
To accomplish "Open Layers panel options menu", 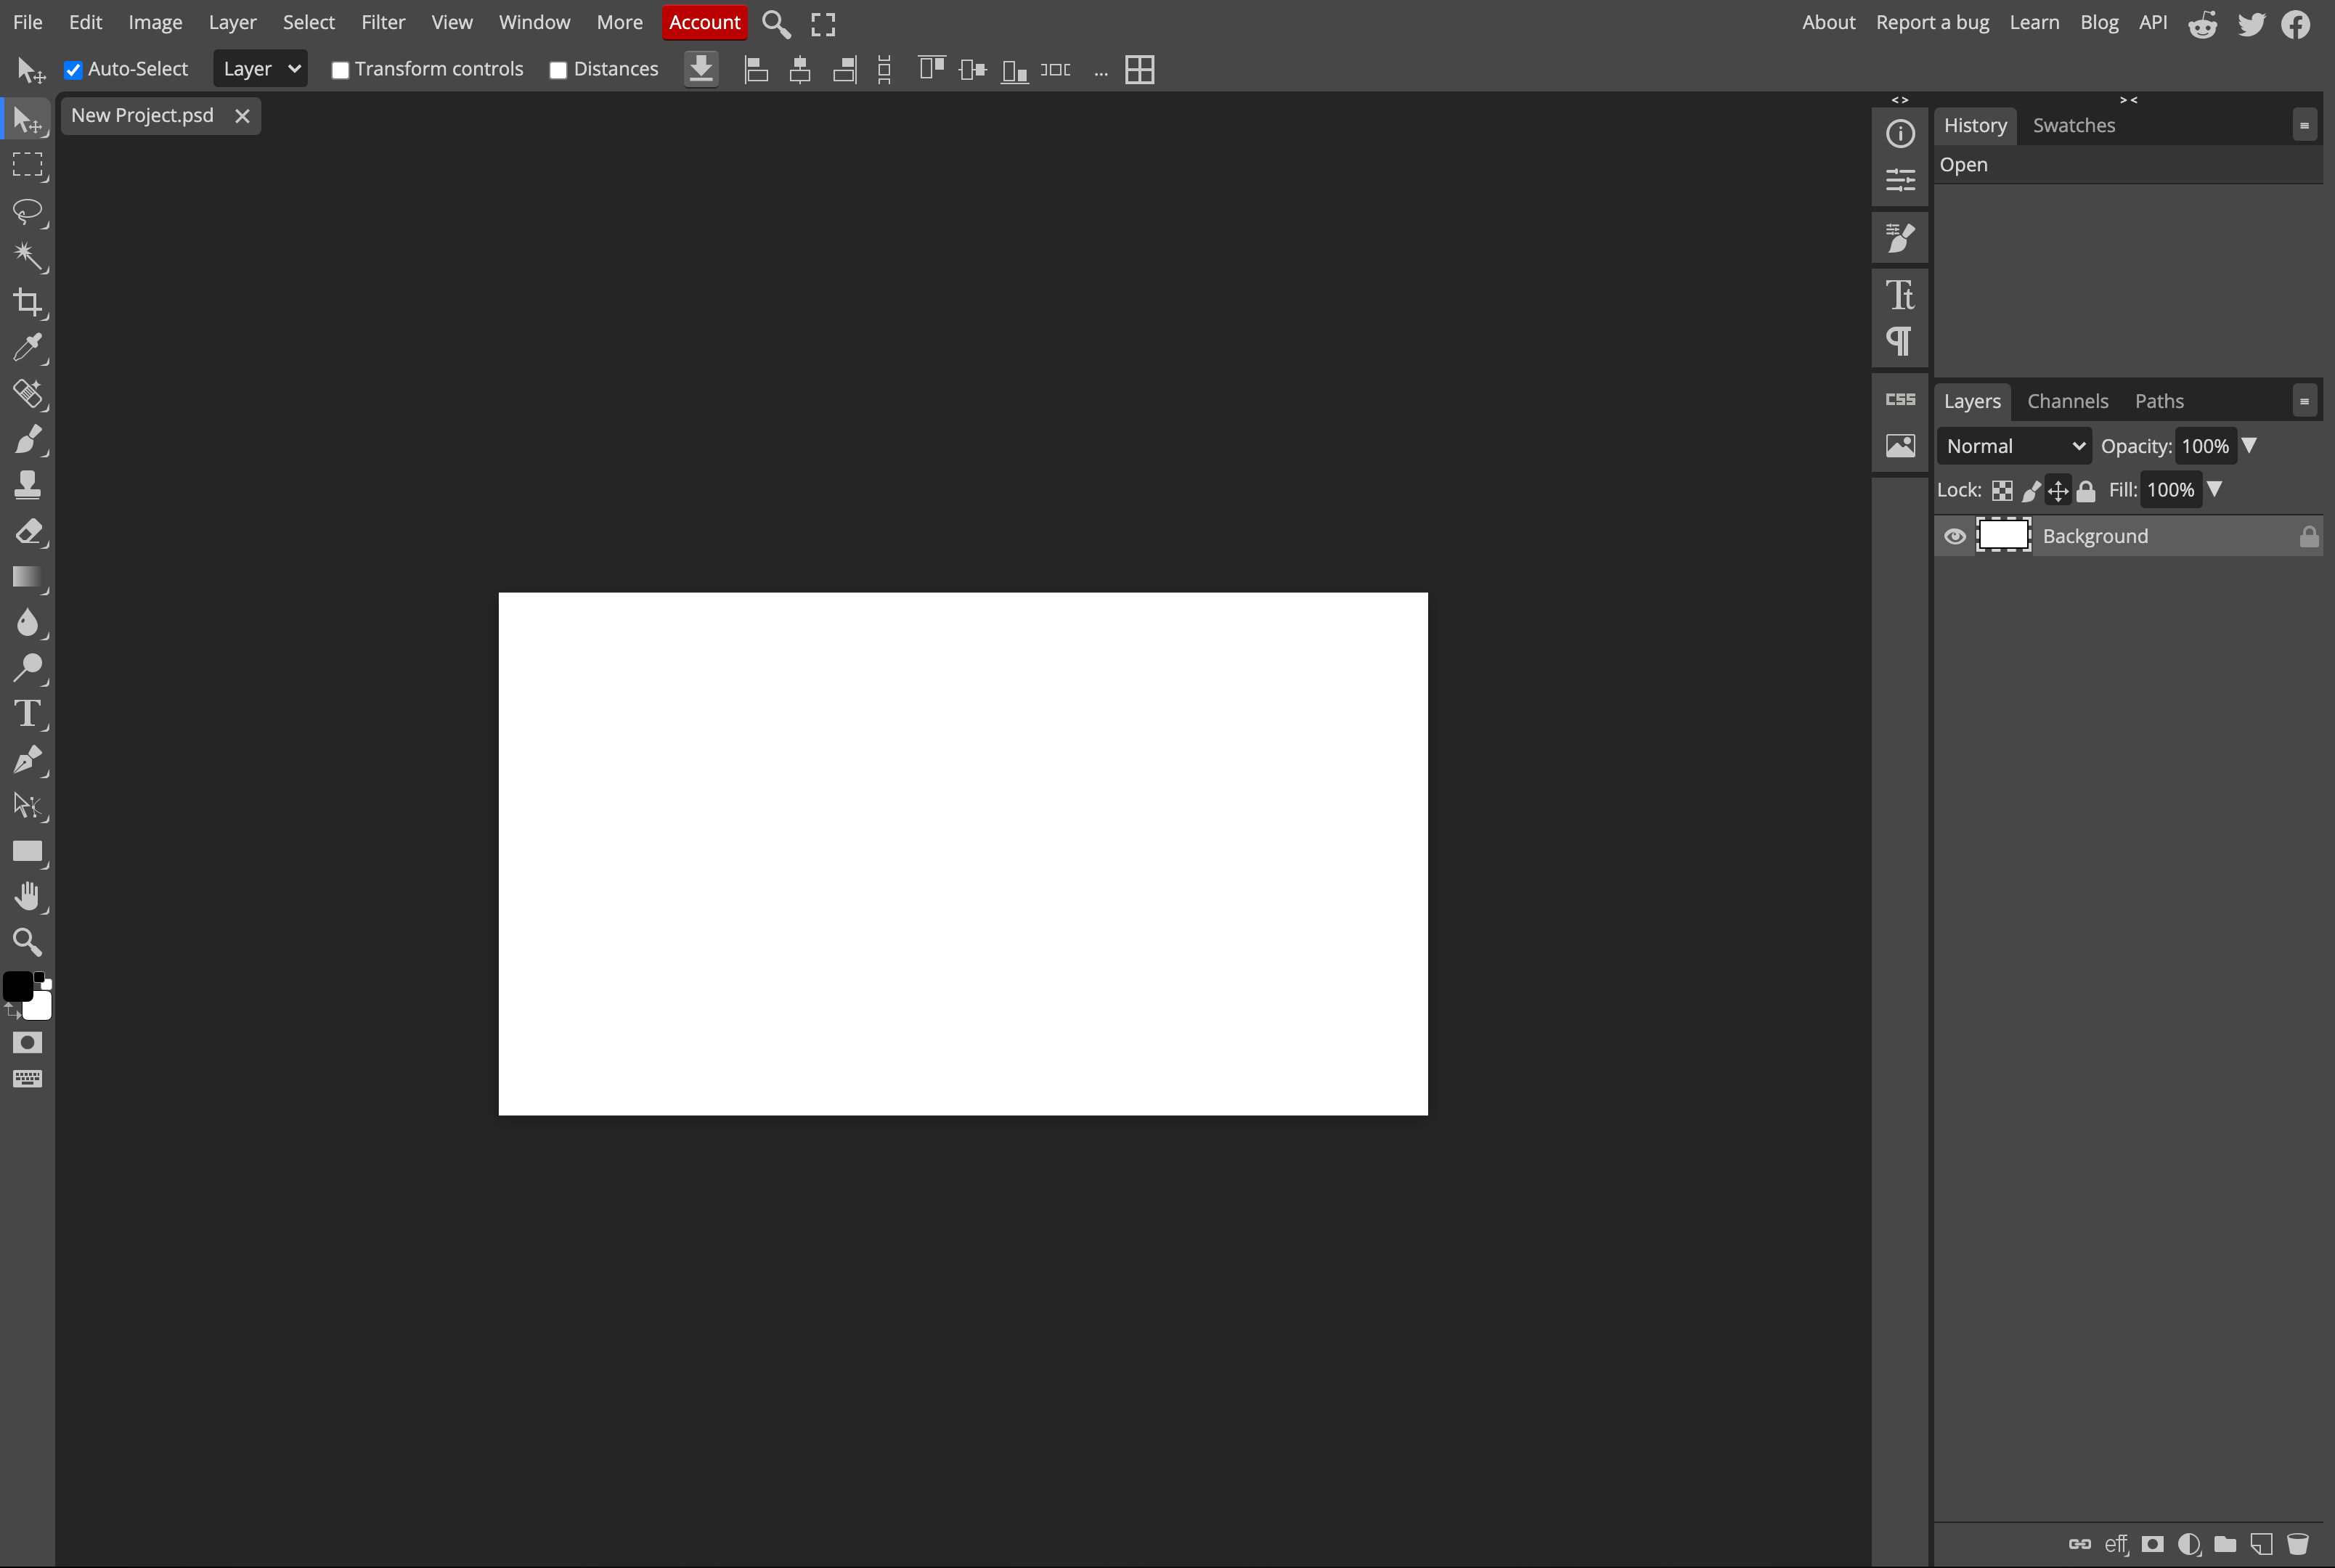I will point(2304,402).
